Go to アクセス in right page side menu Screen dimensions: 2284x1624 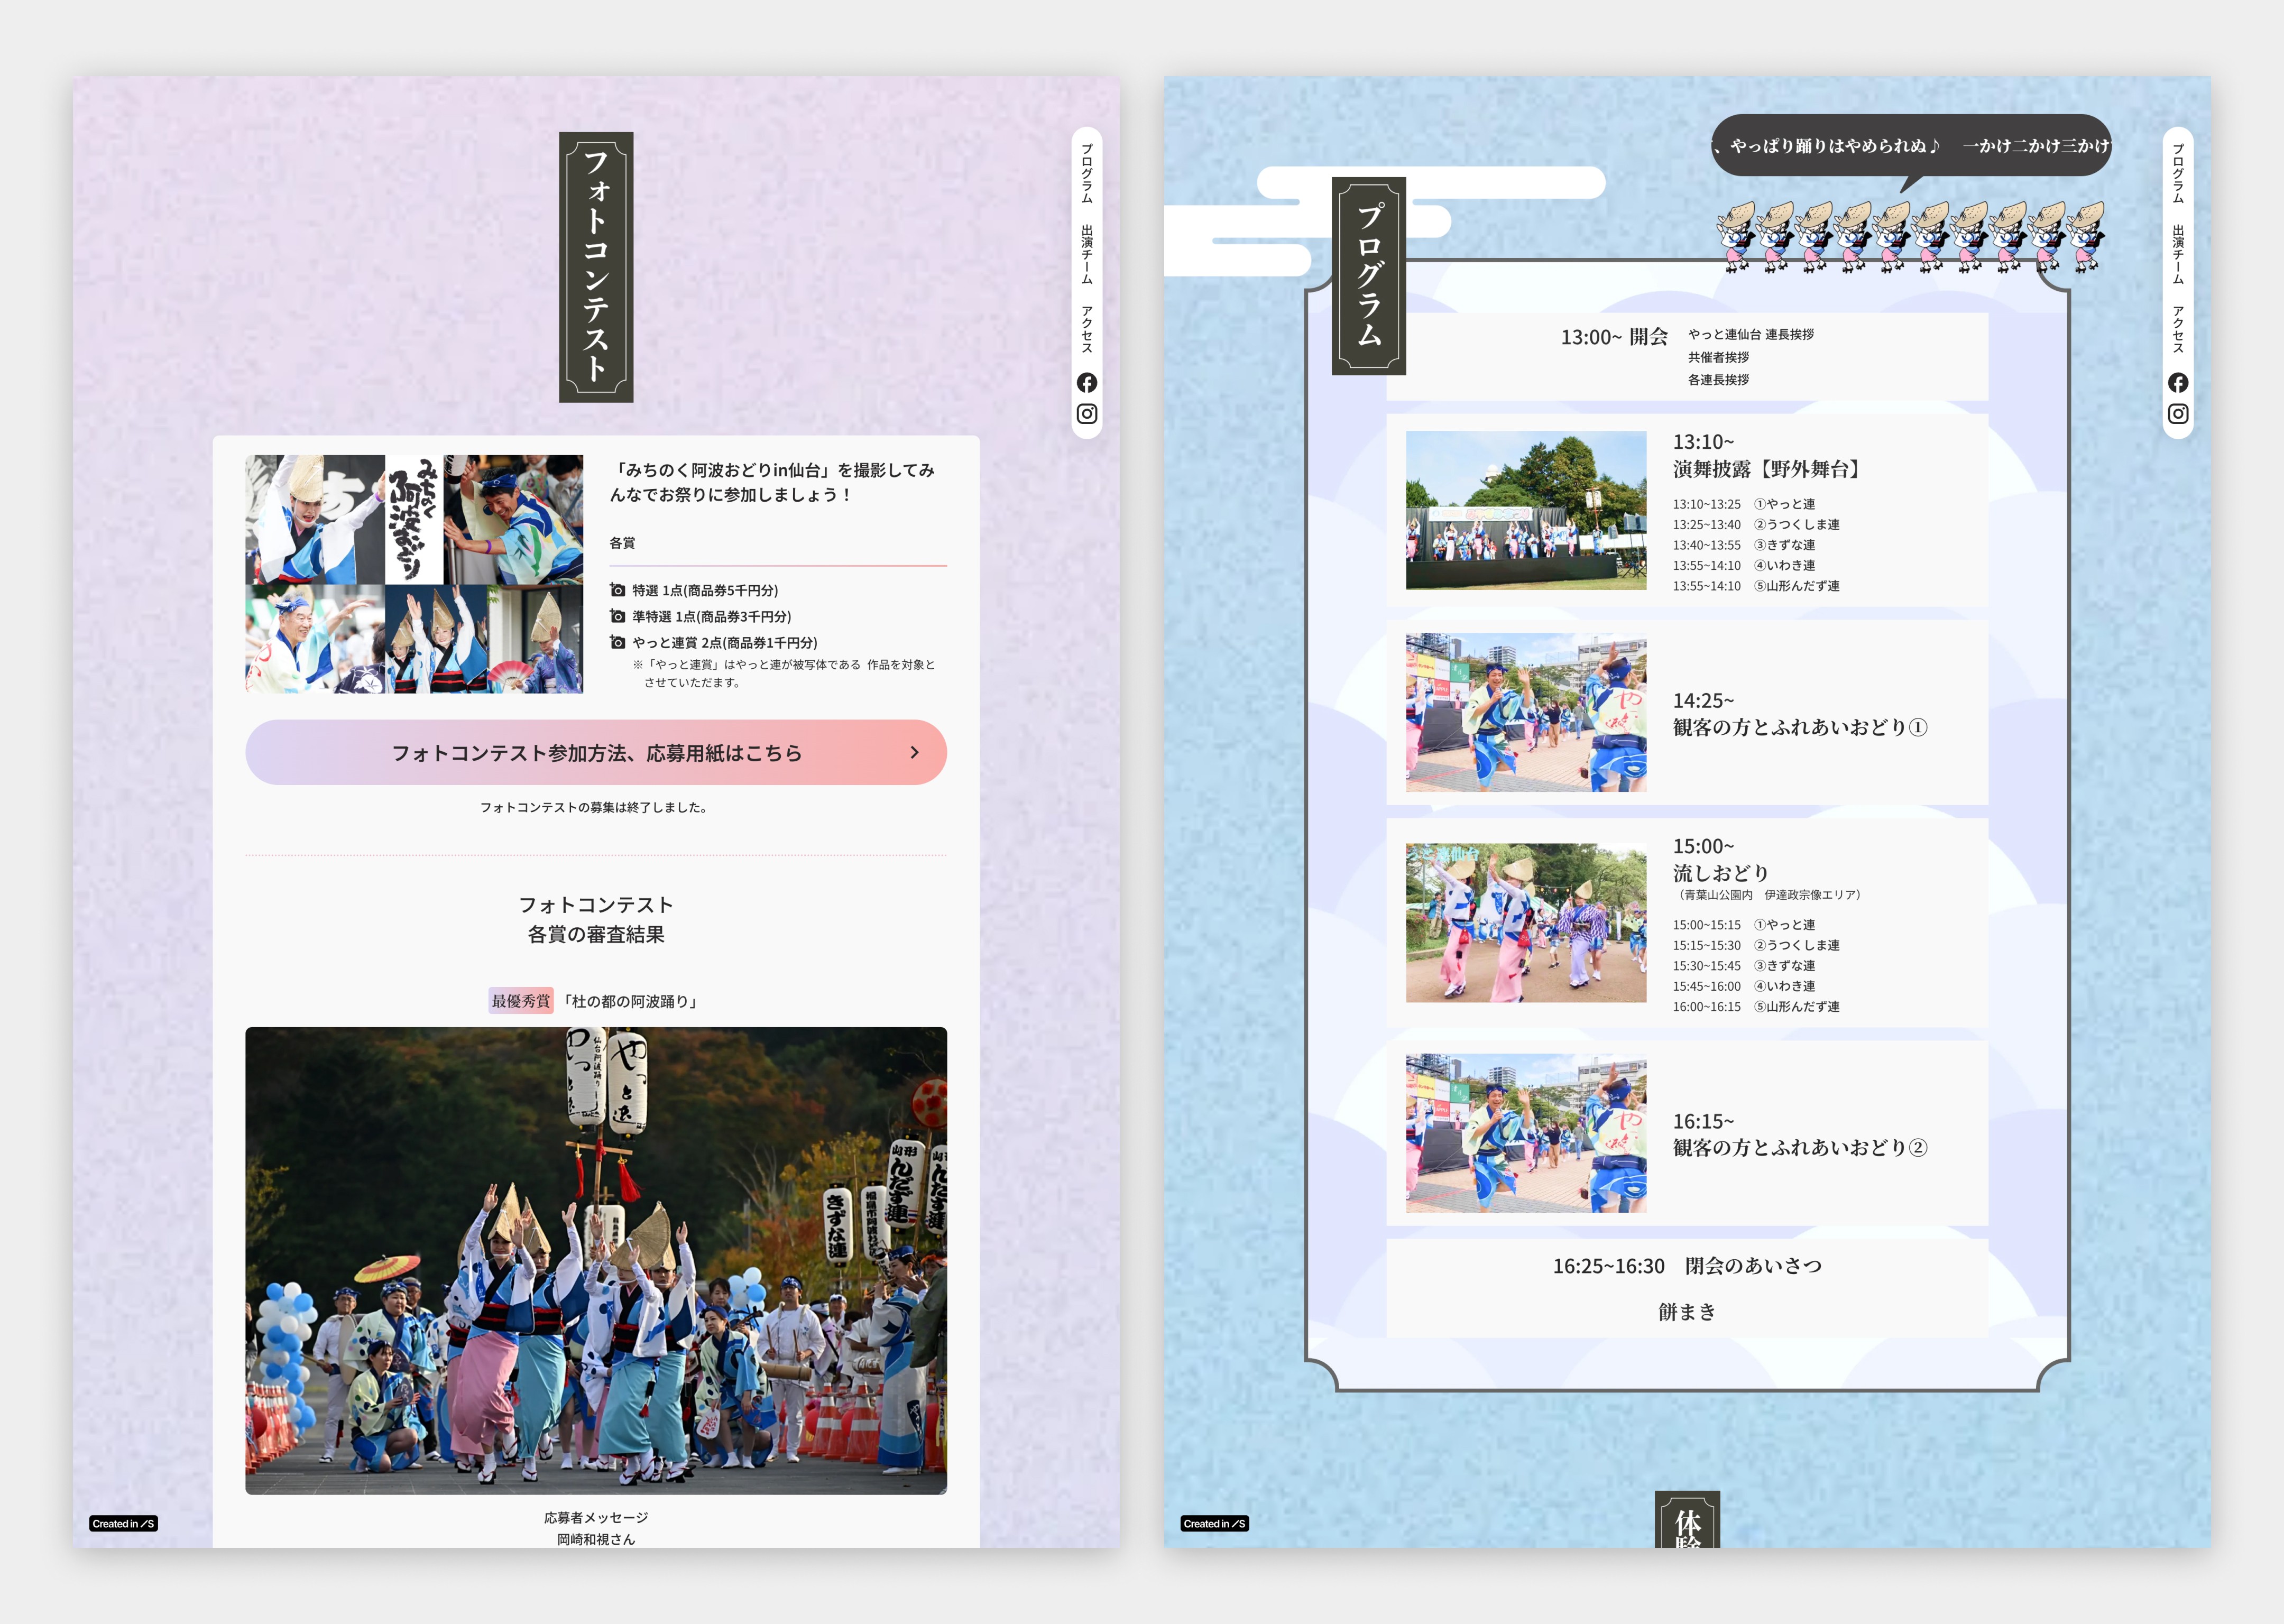(x=2177, y=329)
